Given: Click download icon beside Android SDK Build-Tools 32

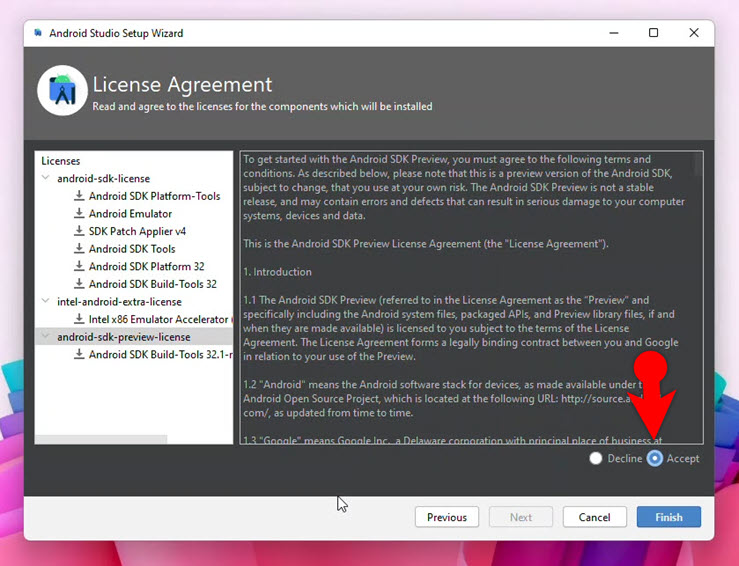Looking at the screenshot, I should [x=79, y=283].
